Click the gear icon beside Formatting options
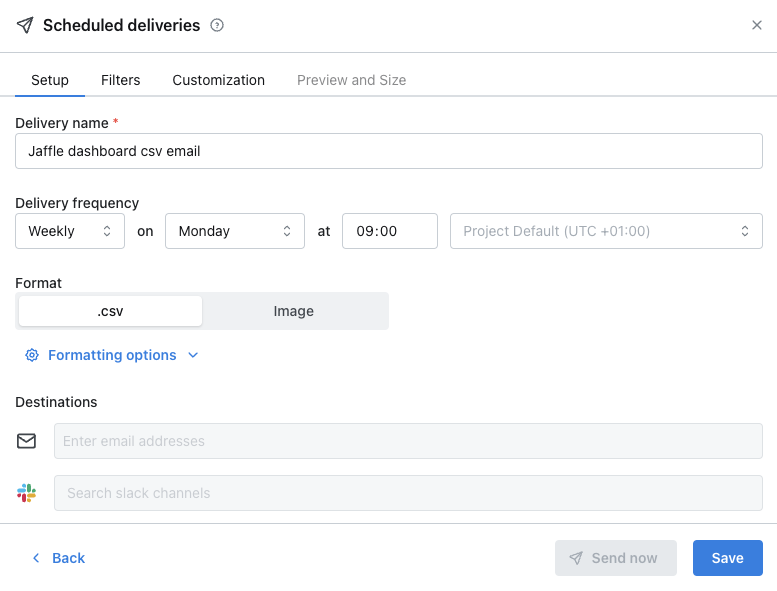The height and width of the screenshot is (591, 777). tap(32, 355)
